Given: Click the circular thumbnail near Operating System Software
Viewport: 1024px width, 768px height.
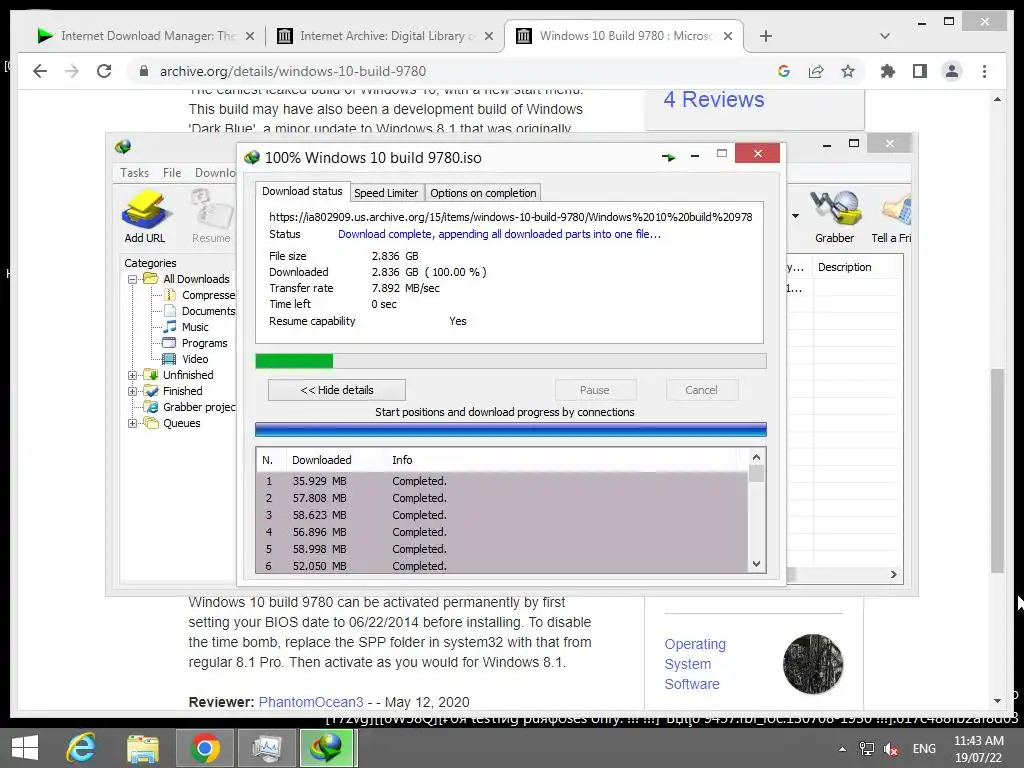Looking at the screenshot, I should pos(812,664).
